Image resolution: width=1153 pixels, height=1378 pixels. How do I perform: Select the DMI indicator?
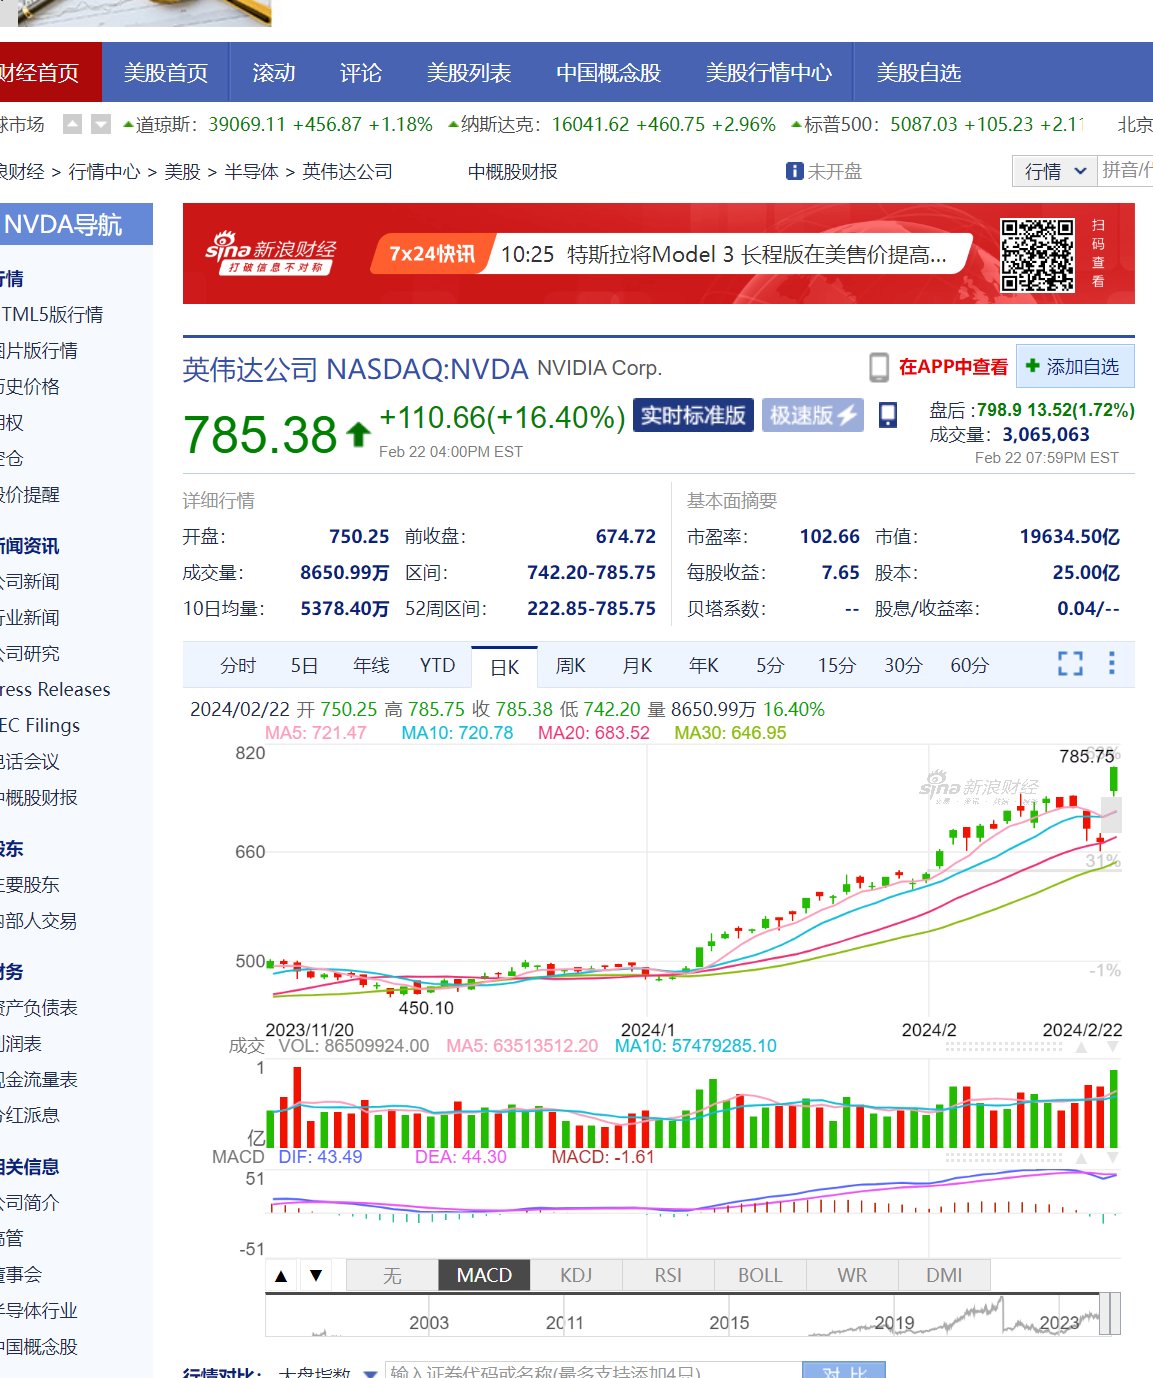pyautogui.click(x=944, y=1275)
